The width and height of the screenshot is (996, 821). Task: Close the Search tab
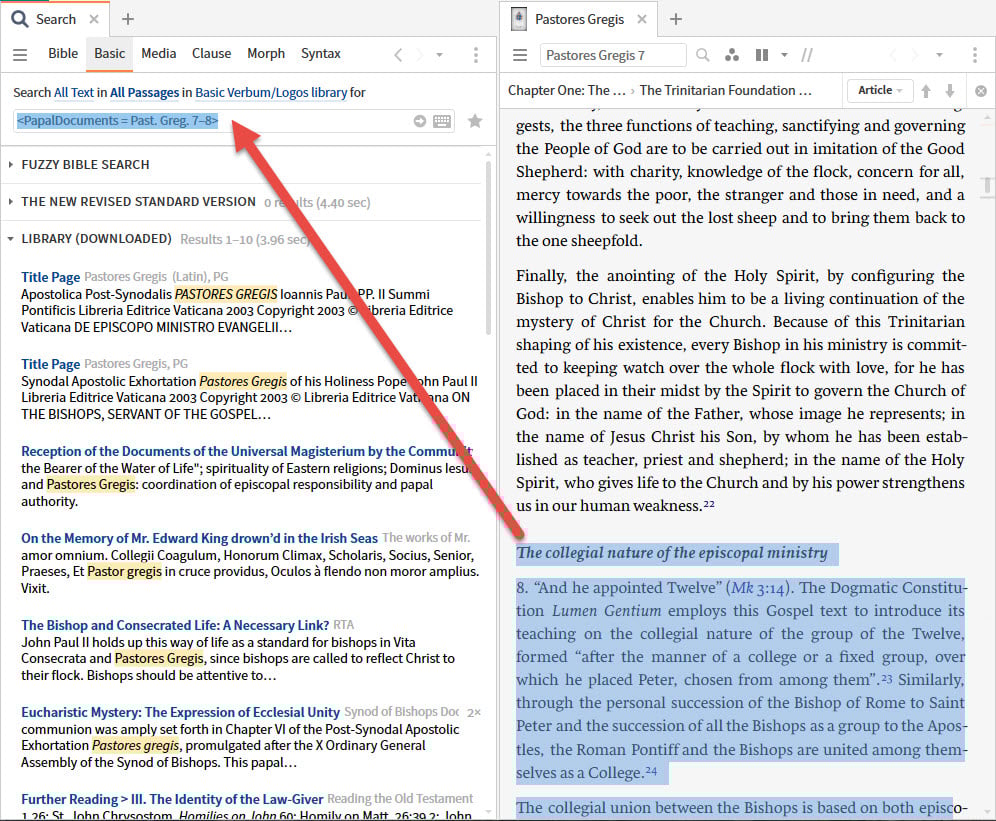click(94, 19)
